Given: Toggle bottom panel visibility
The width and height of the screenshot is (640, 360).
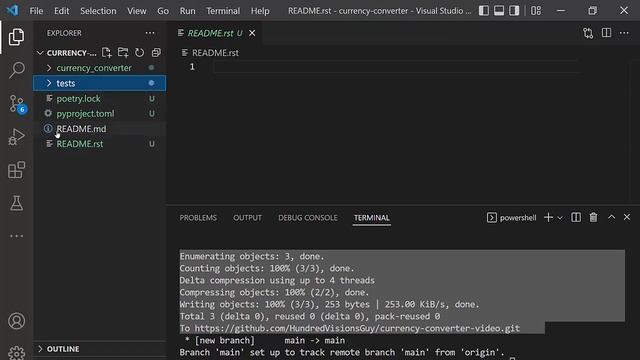Looking at the screenshot, I should point(499,11).
